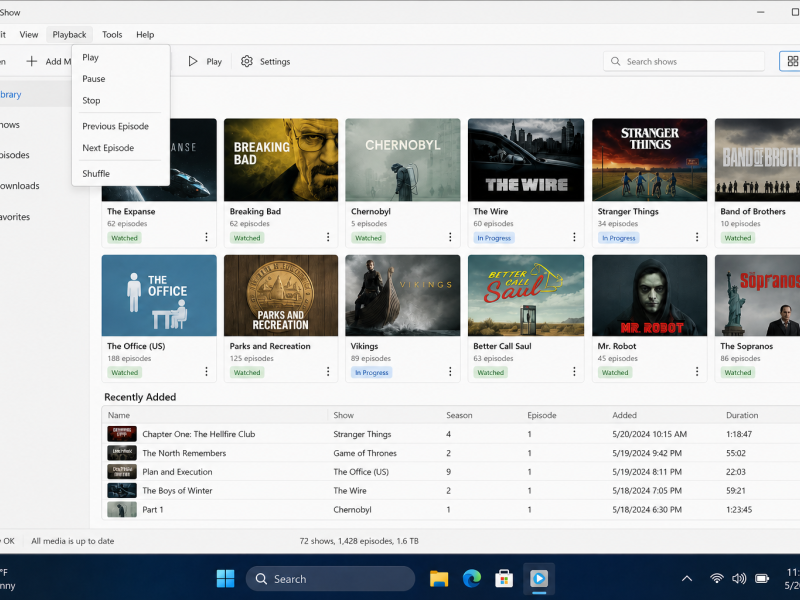This screenshot has width=800, height=600.
Task: Open The Expanse card three-dot menu
Action: (x=206, y=237)
